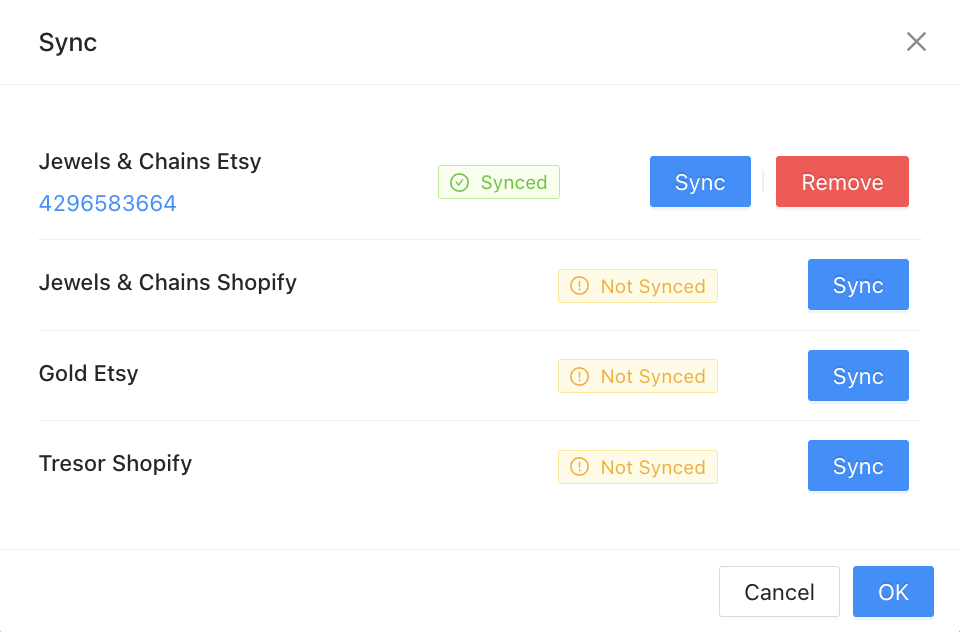Viewport: 960px width, 632px height.
Task: Click the warning icon in the Gold Etsy row
Action: [579, 377]
